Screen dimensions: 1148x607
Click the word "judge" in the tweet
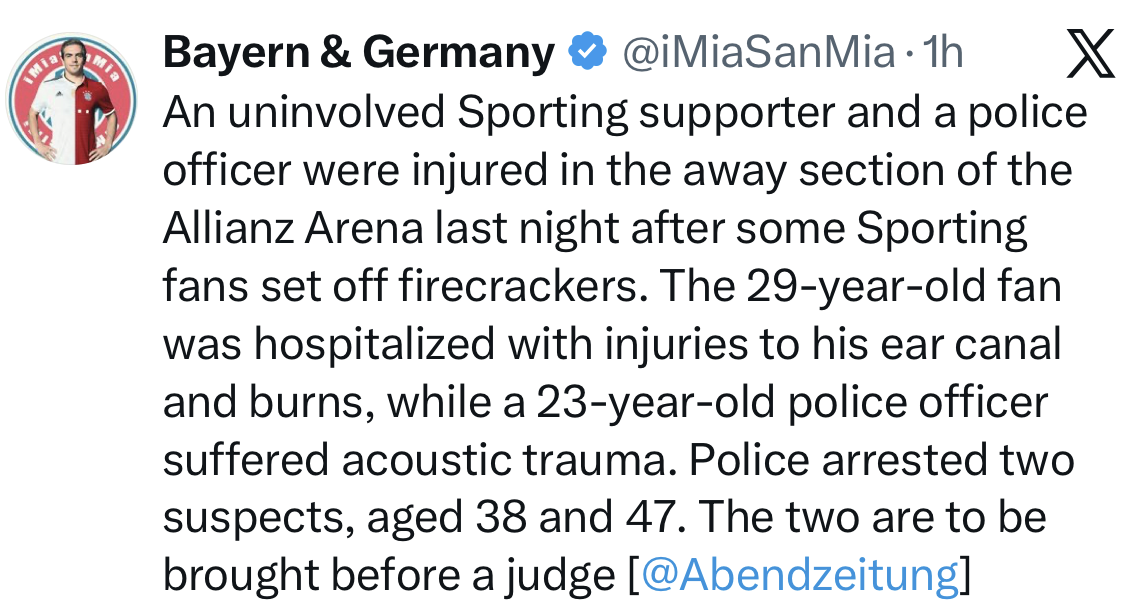pos(562,575)
